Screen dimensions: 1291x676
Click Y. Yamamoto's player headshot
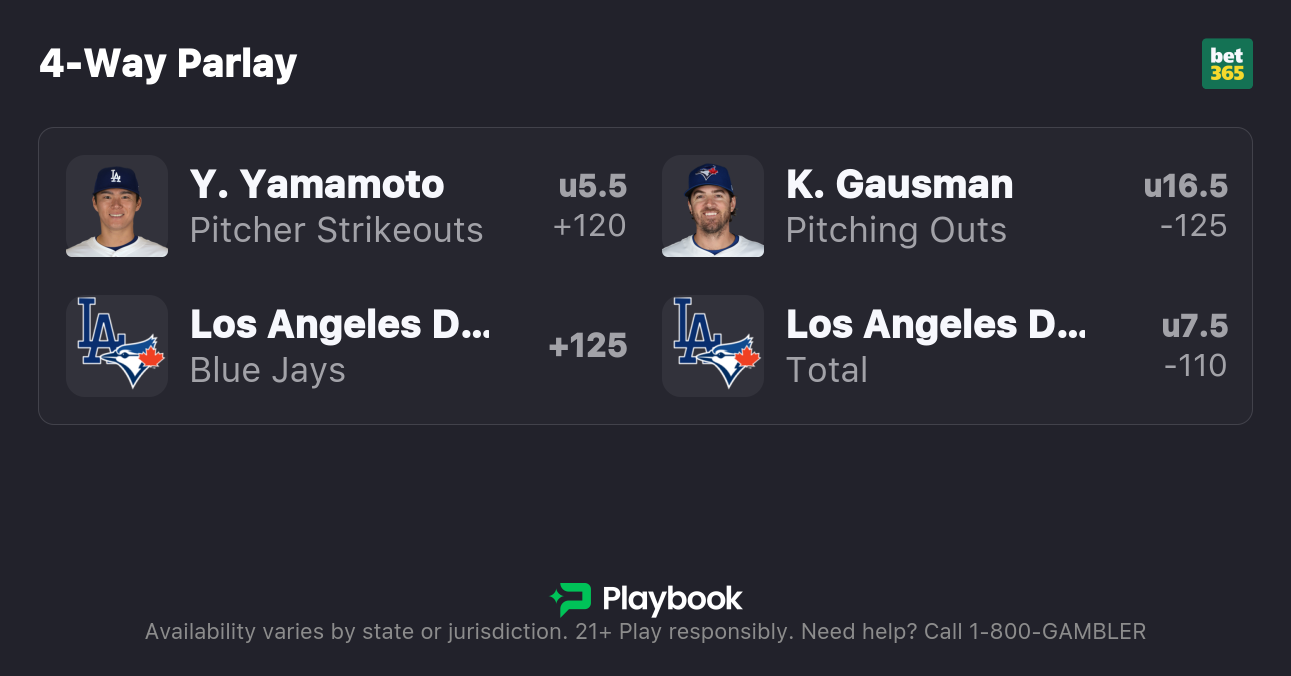pyautogui.click(x=117, y=206)
